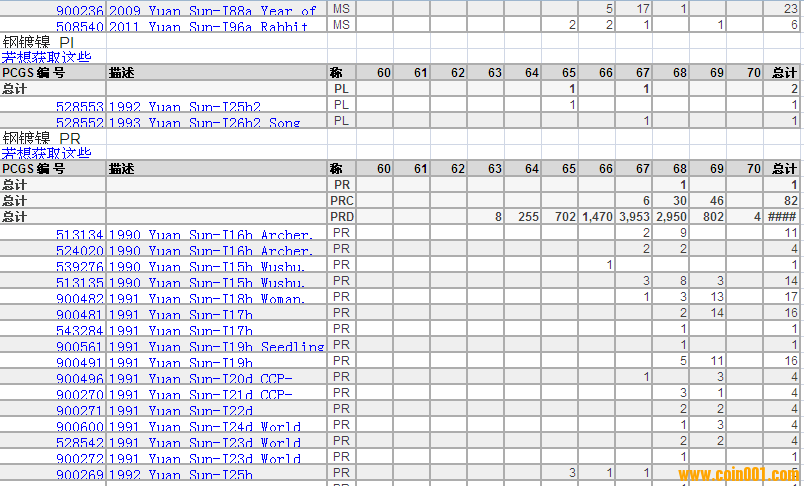Select PCGS number 524020 link
This screenshot has height=486, width=804.
click(x=79, y=251)
